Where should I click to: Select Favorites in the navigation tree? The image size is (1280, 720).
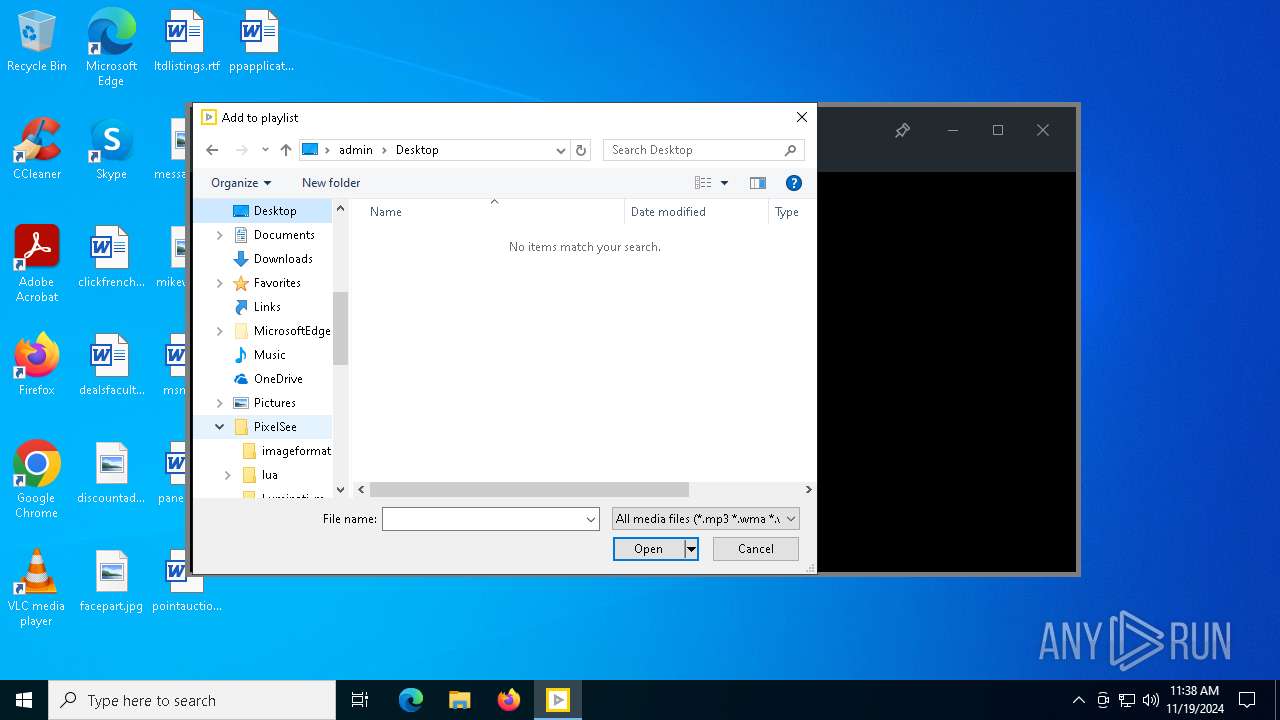click(277, 283)
